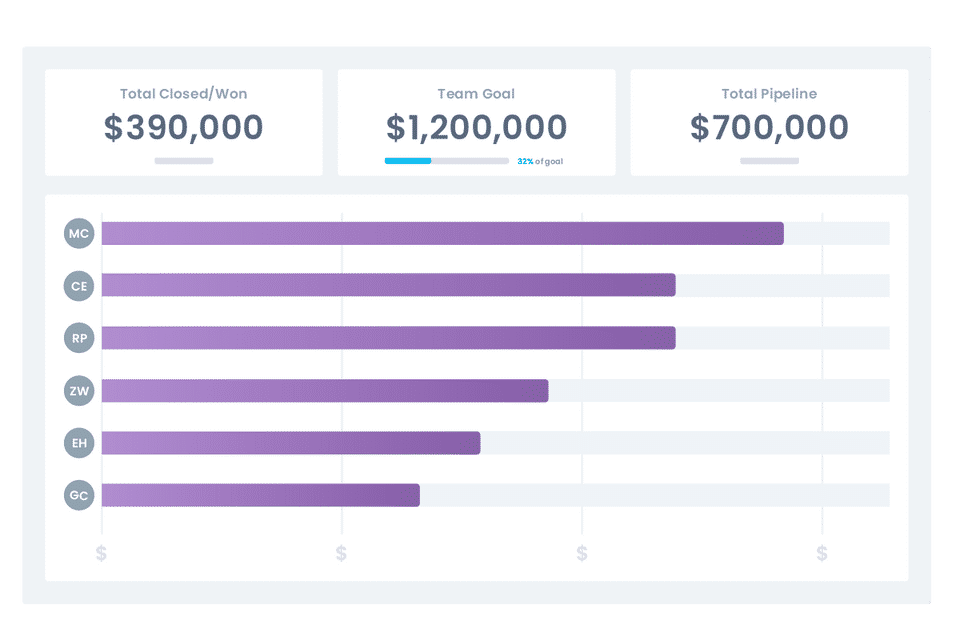Click the RP purple sales bar
960x641 pixels.
pos(388,338)
